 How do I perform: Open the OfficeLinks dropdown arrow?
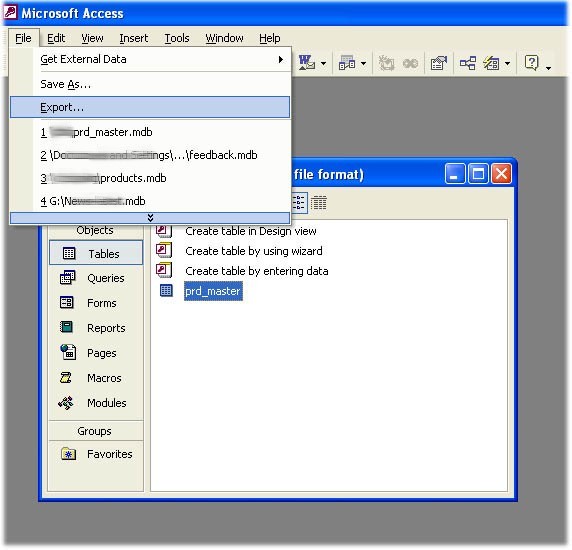pyautogui.click(x=324, y=63)
